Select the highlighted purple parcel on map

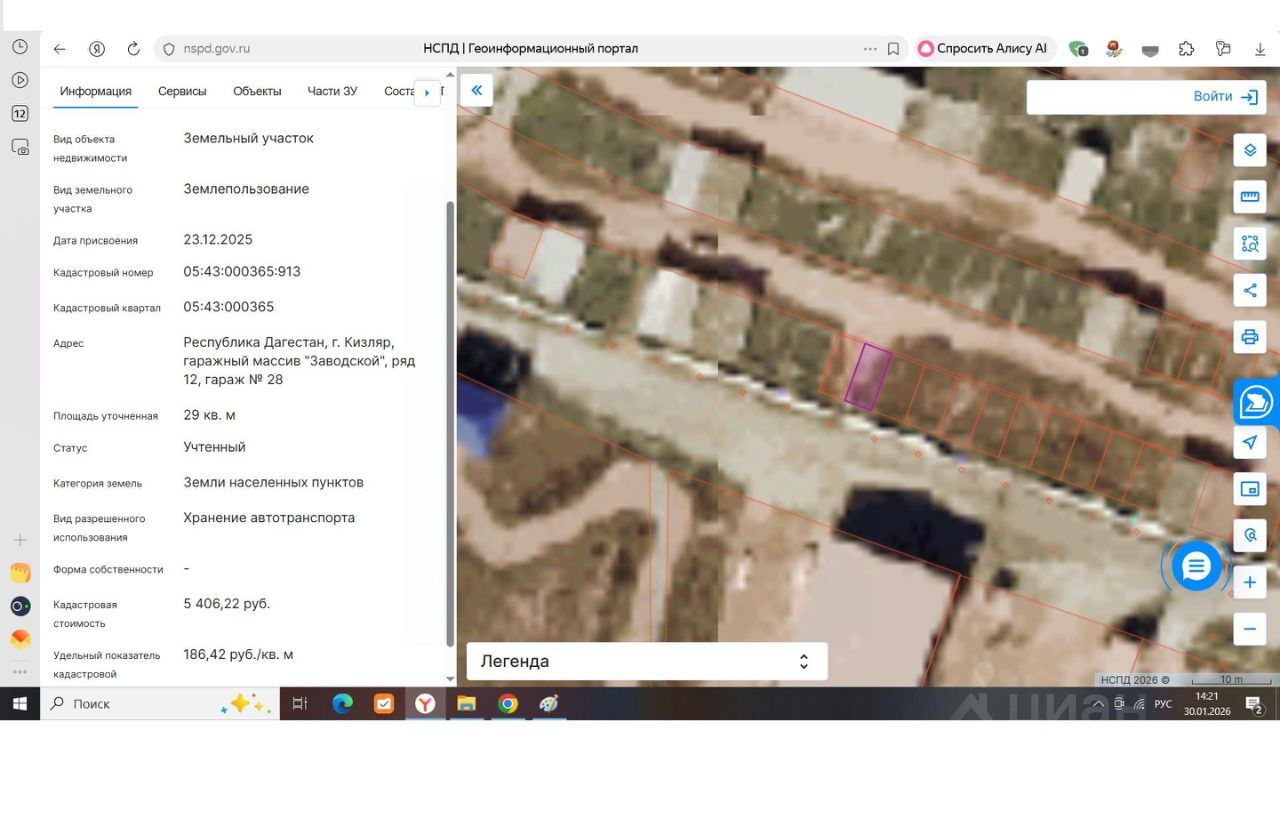868,376
